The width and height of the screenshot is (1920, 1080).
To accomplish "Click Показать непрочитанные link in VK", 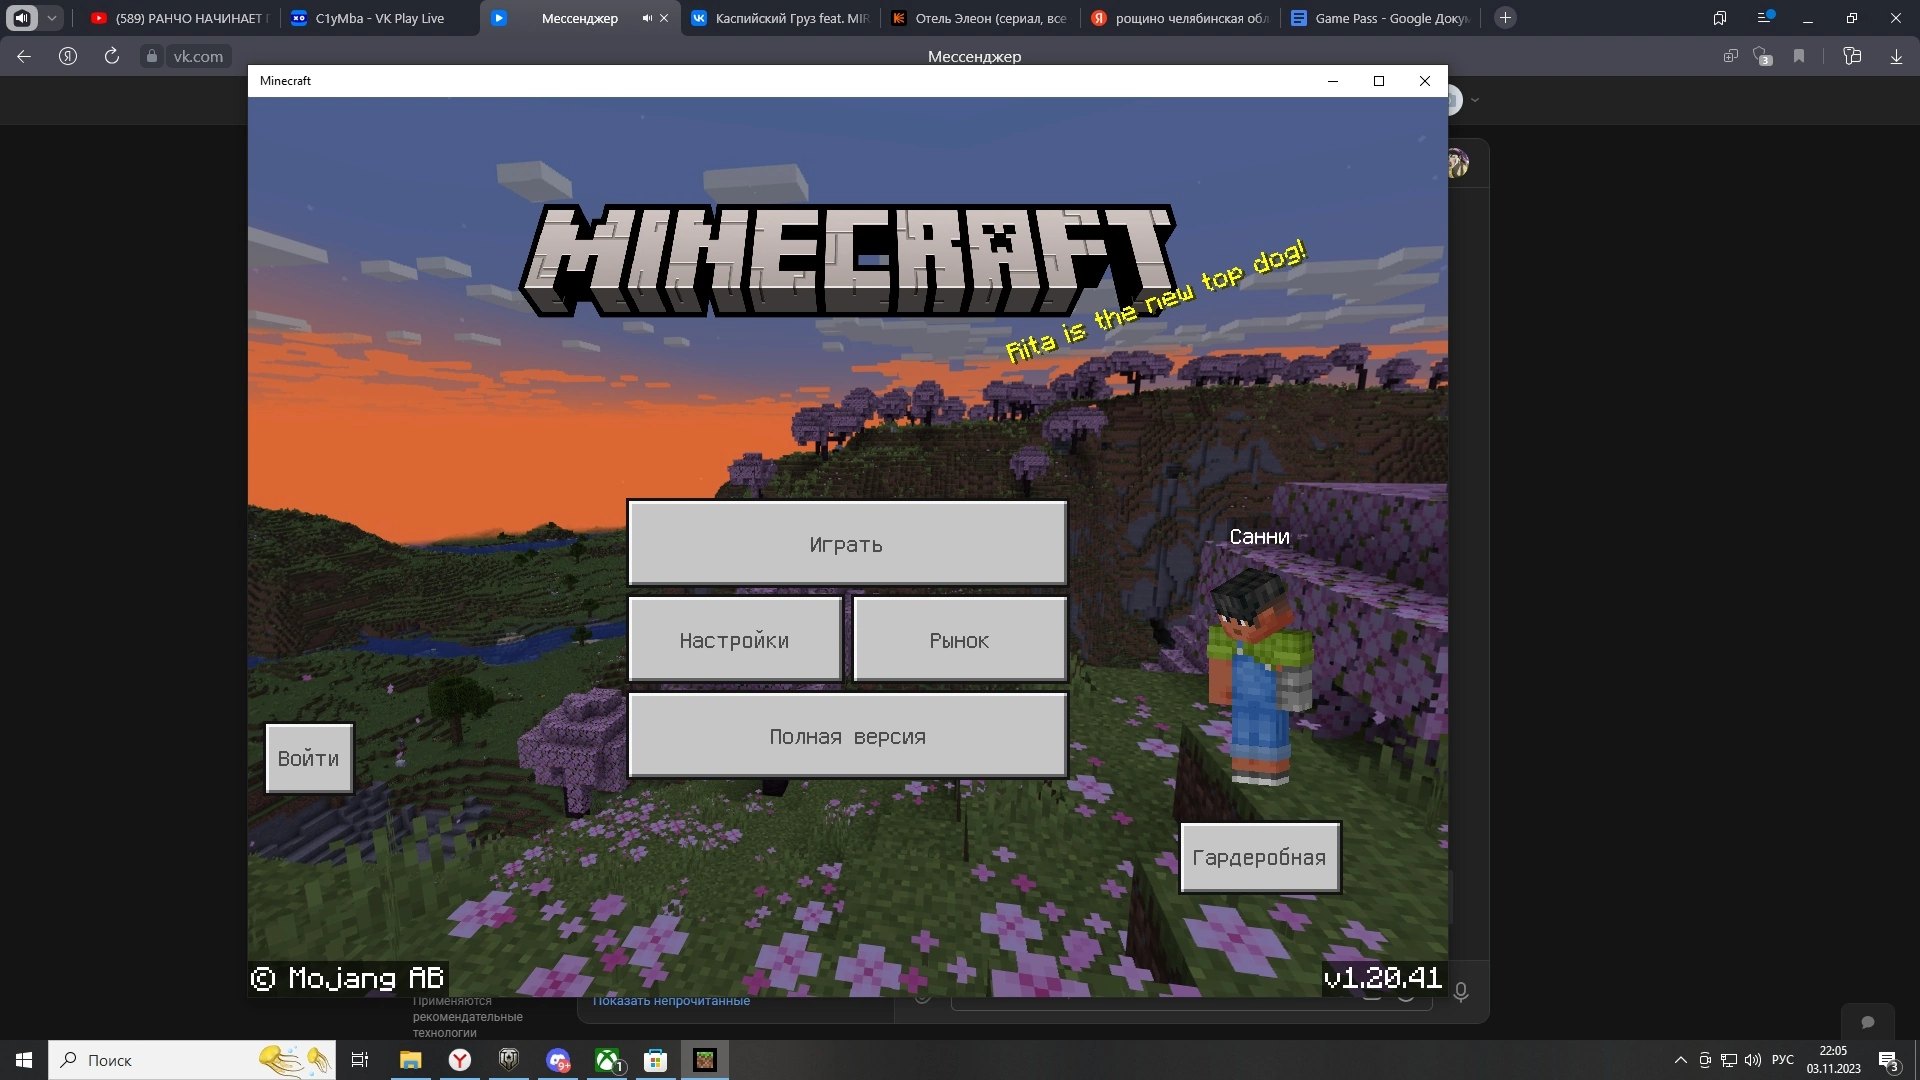I will 671,1001.
